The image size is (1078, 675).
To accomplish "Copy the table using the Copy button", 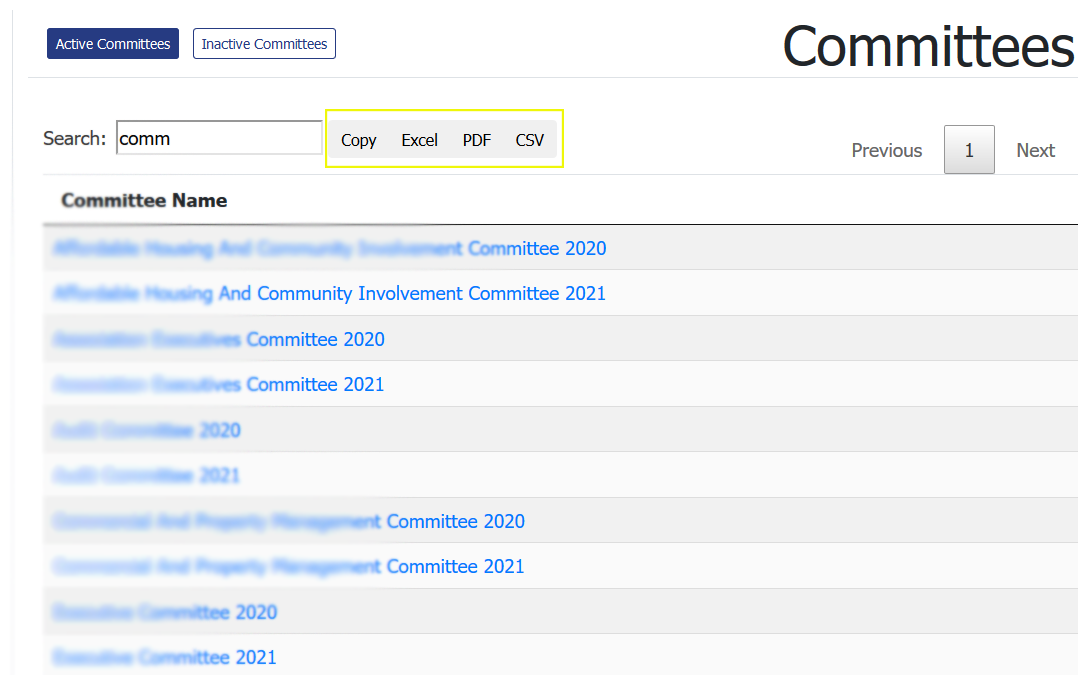I will point(358,140).
